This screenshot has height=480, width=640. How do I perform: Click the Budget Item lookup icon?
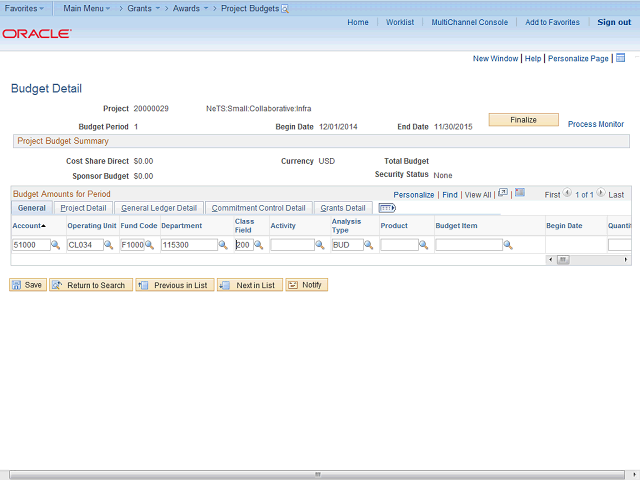coord(508,245)
